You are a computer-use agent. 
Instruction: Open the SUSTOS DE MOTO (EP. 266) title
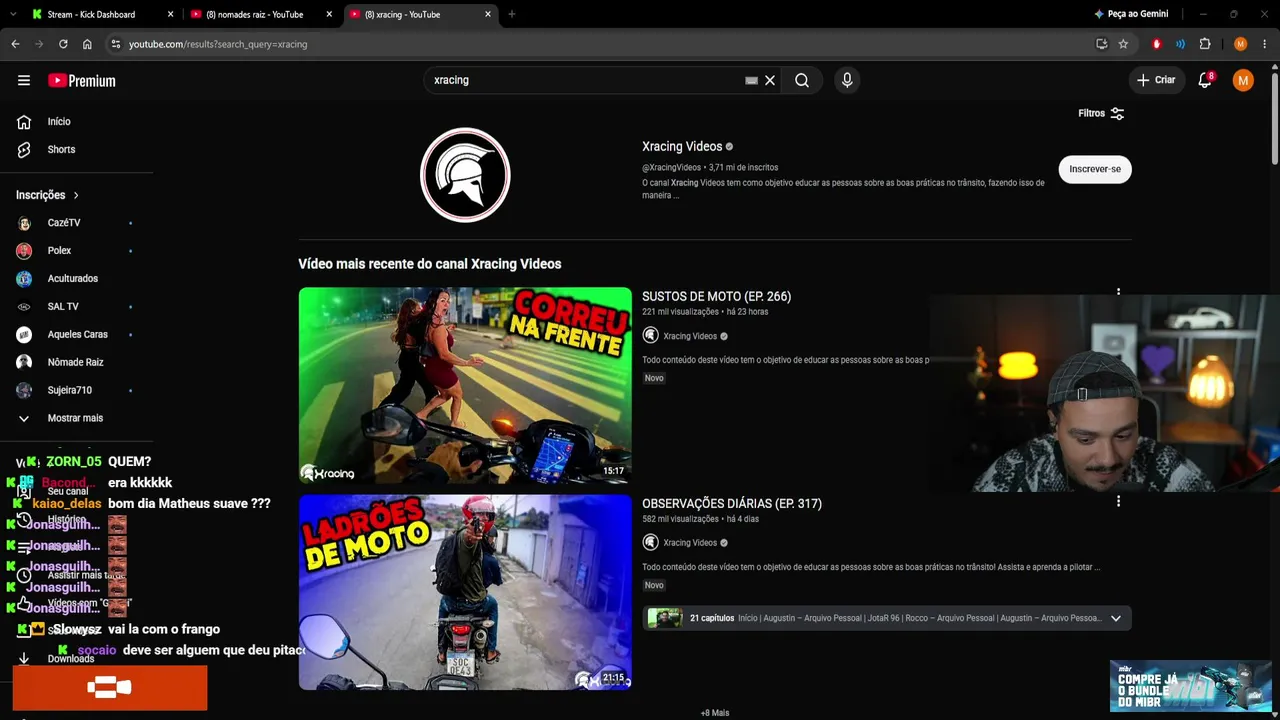(x=716, y=297)
